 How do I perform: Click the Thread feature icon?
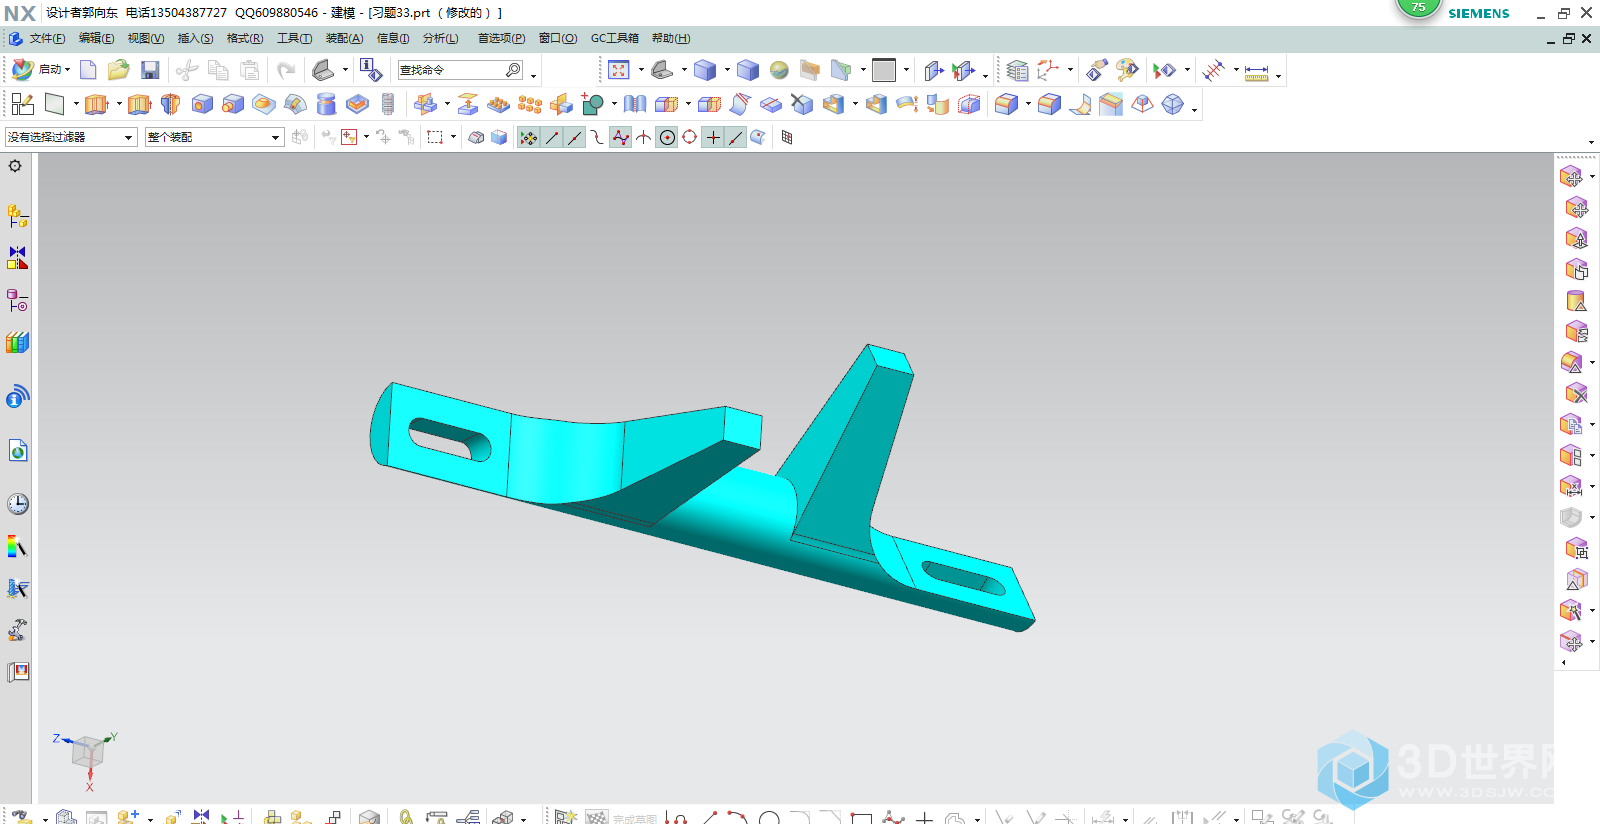click(x=388, y=104)
